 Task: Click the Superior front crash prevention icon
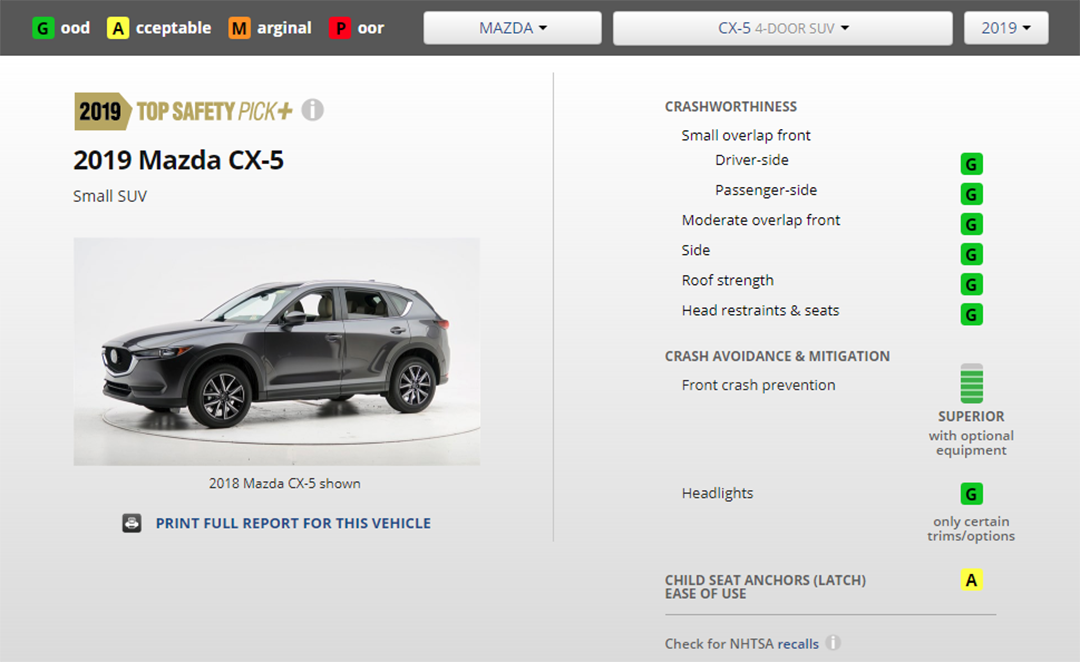971,384
